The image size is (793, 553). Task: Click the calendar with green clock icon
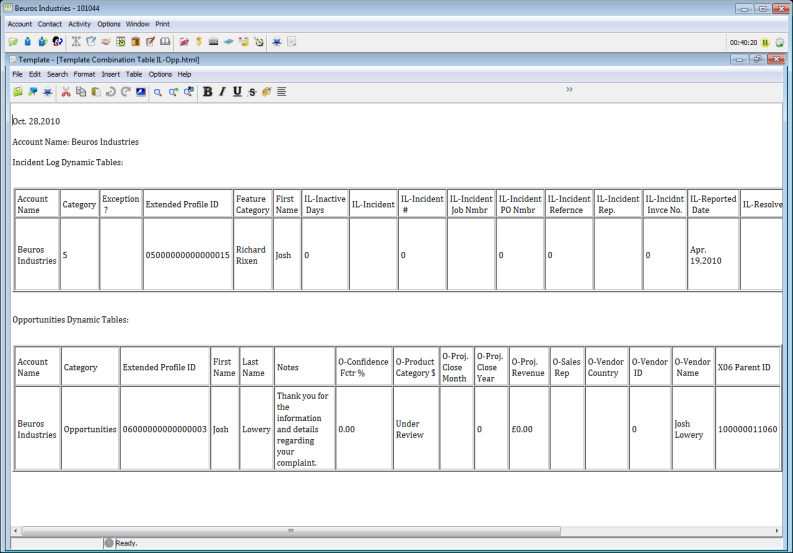[x=120, y=42]
